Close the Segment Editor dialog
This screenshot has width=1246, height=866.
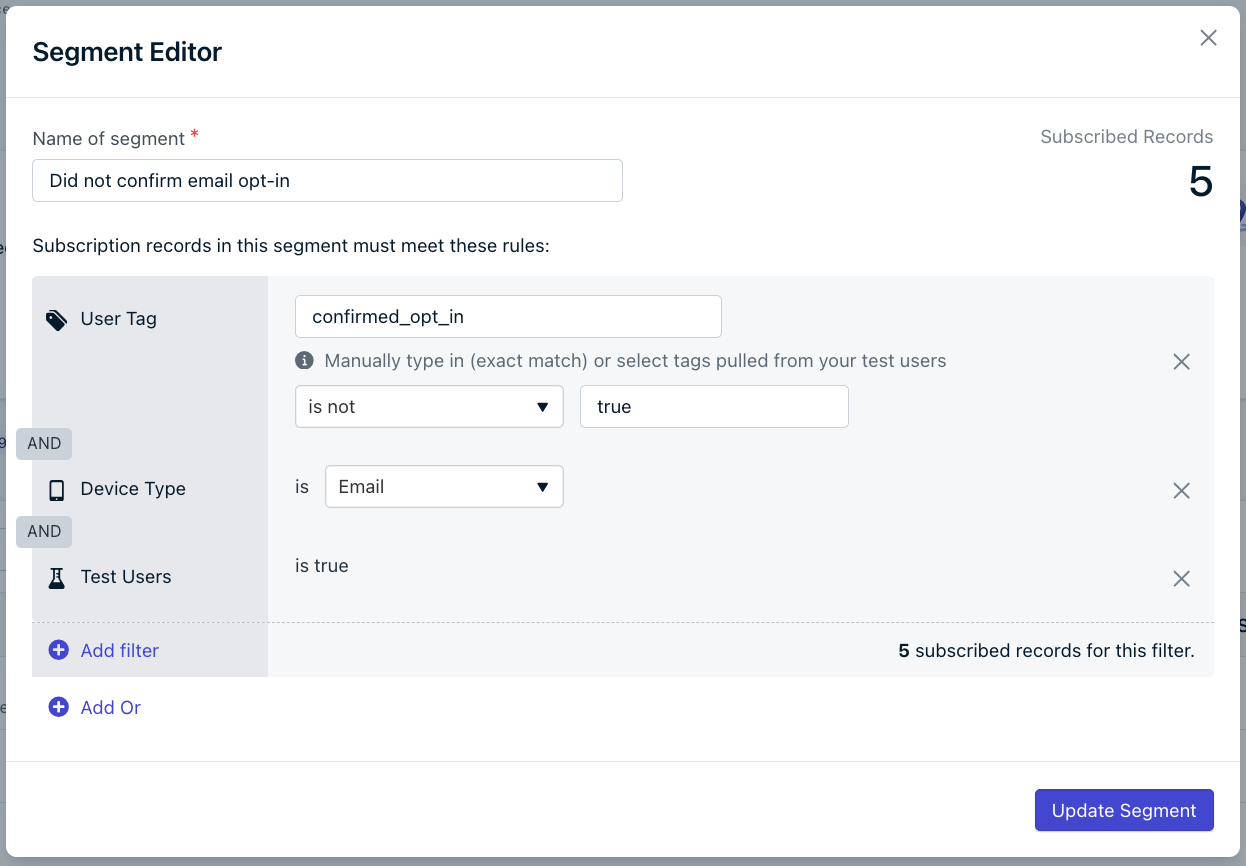pos(1208,38)
